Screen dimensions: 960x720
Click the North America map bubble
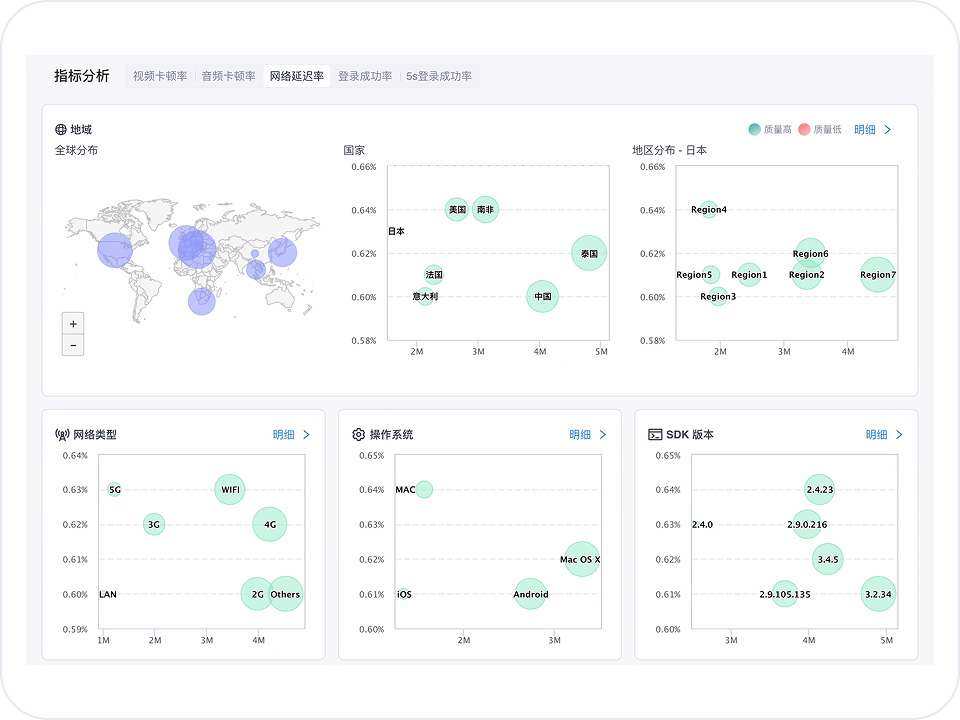coord(114,250)
